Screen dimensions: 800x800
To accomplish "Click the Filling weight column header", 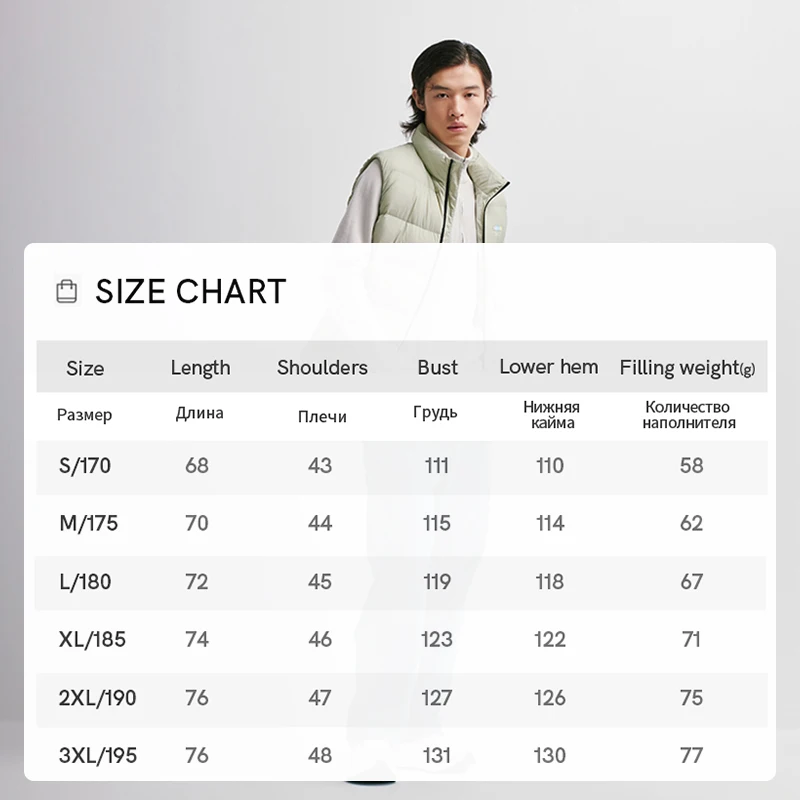I will click(x=686, y=368).
